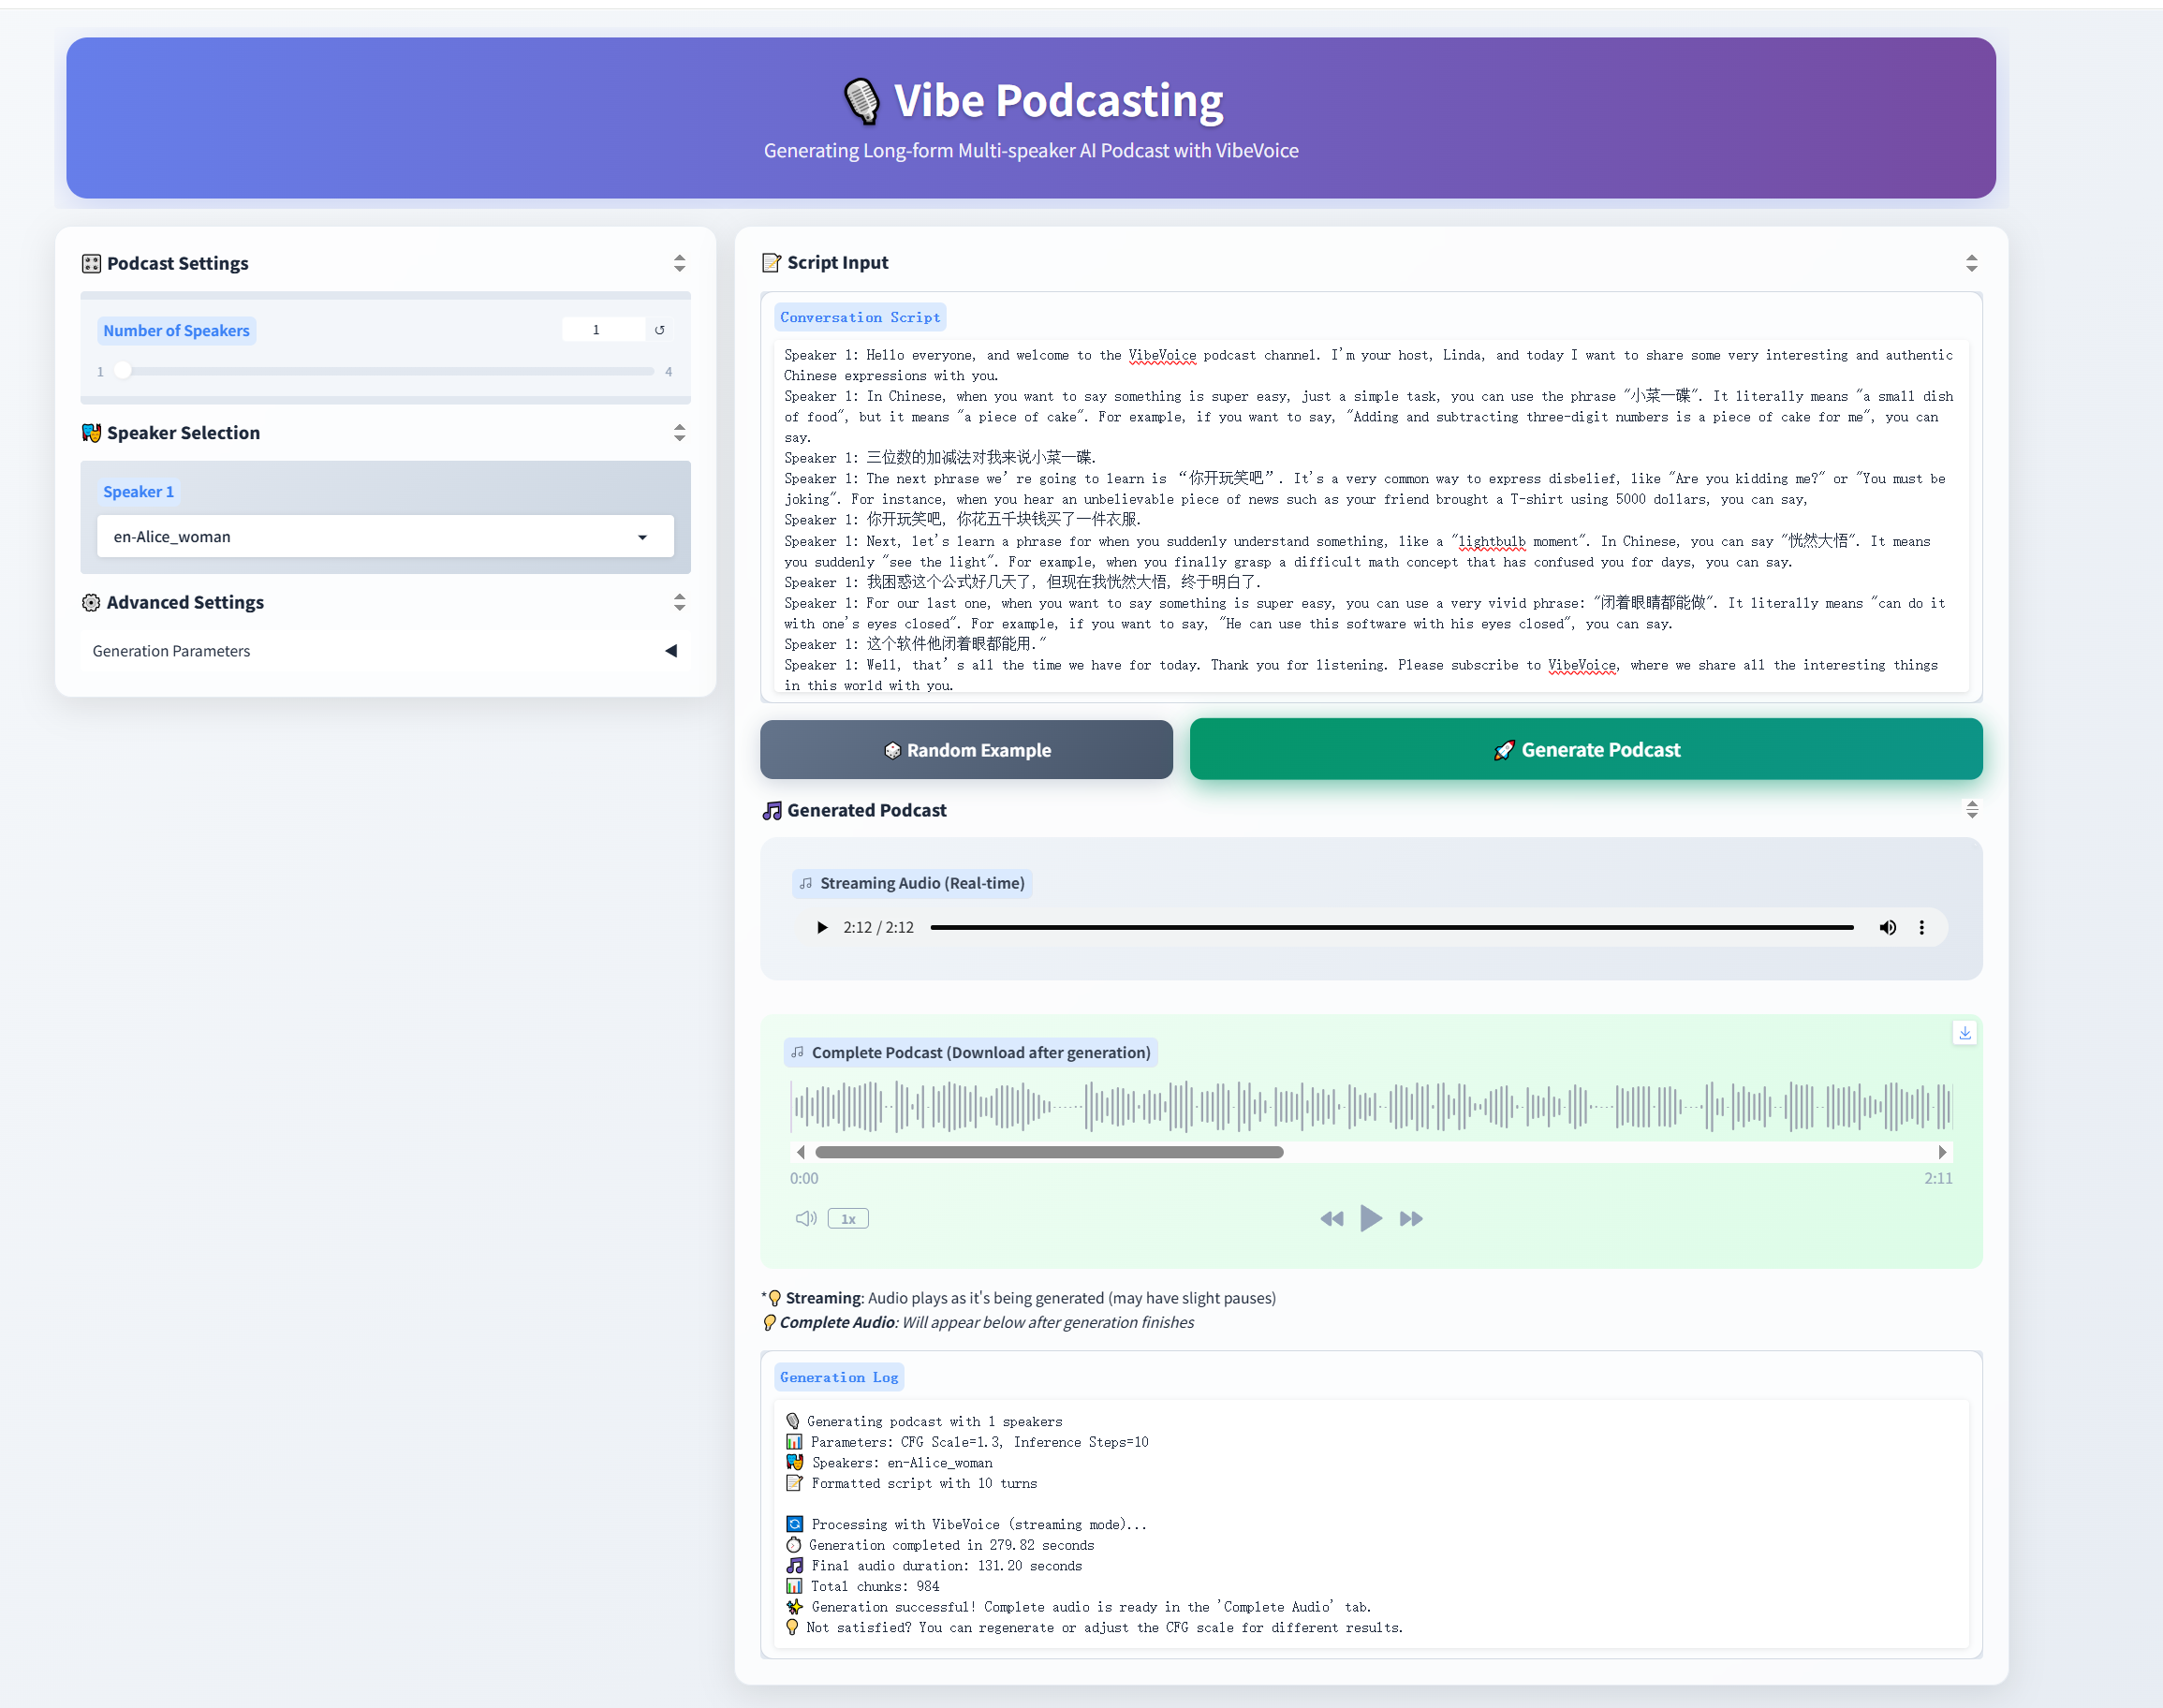The width and height of the screenshot is (2163, 1708).
Task: Collapse the Podcast Settings section
Action: click(x=679, y=263)
